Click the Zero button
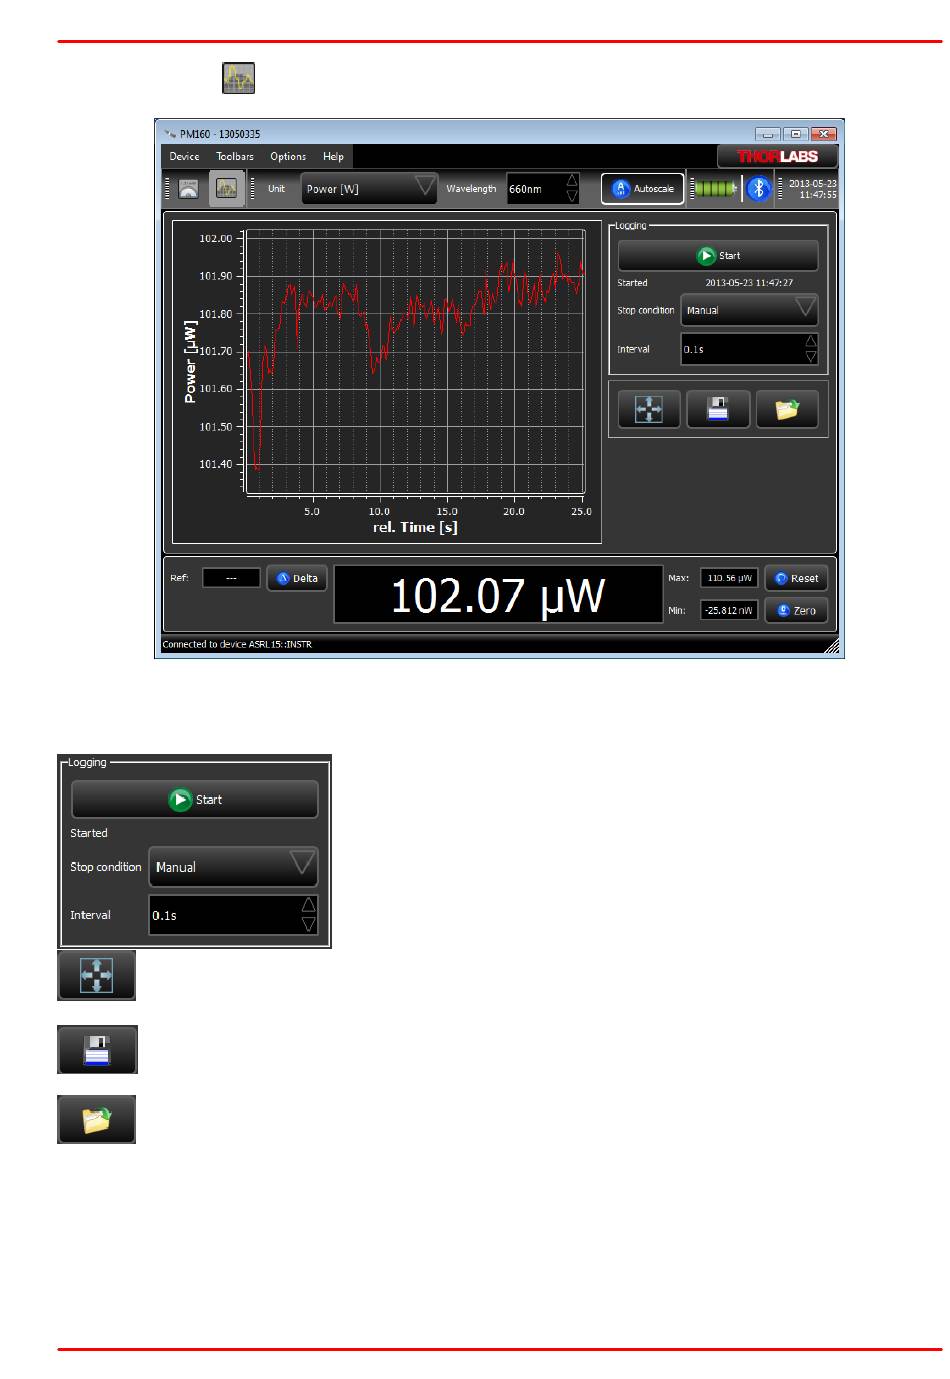The image size is (950, 1379). click(796, 610)
